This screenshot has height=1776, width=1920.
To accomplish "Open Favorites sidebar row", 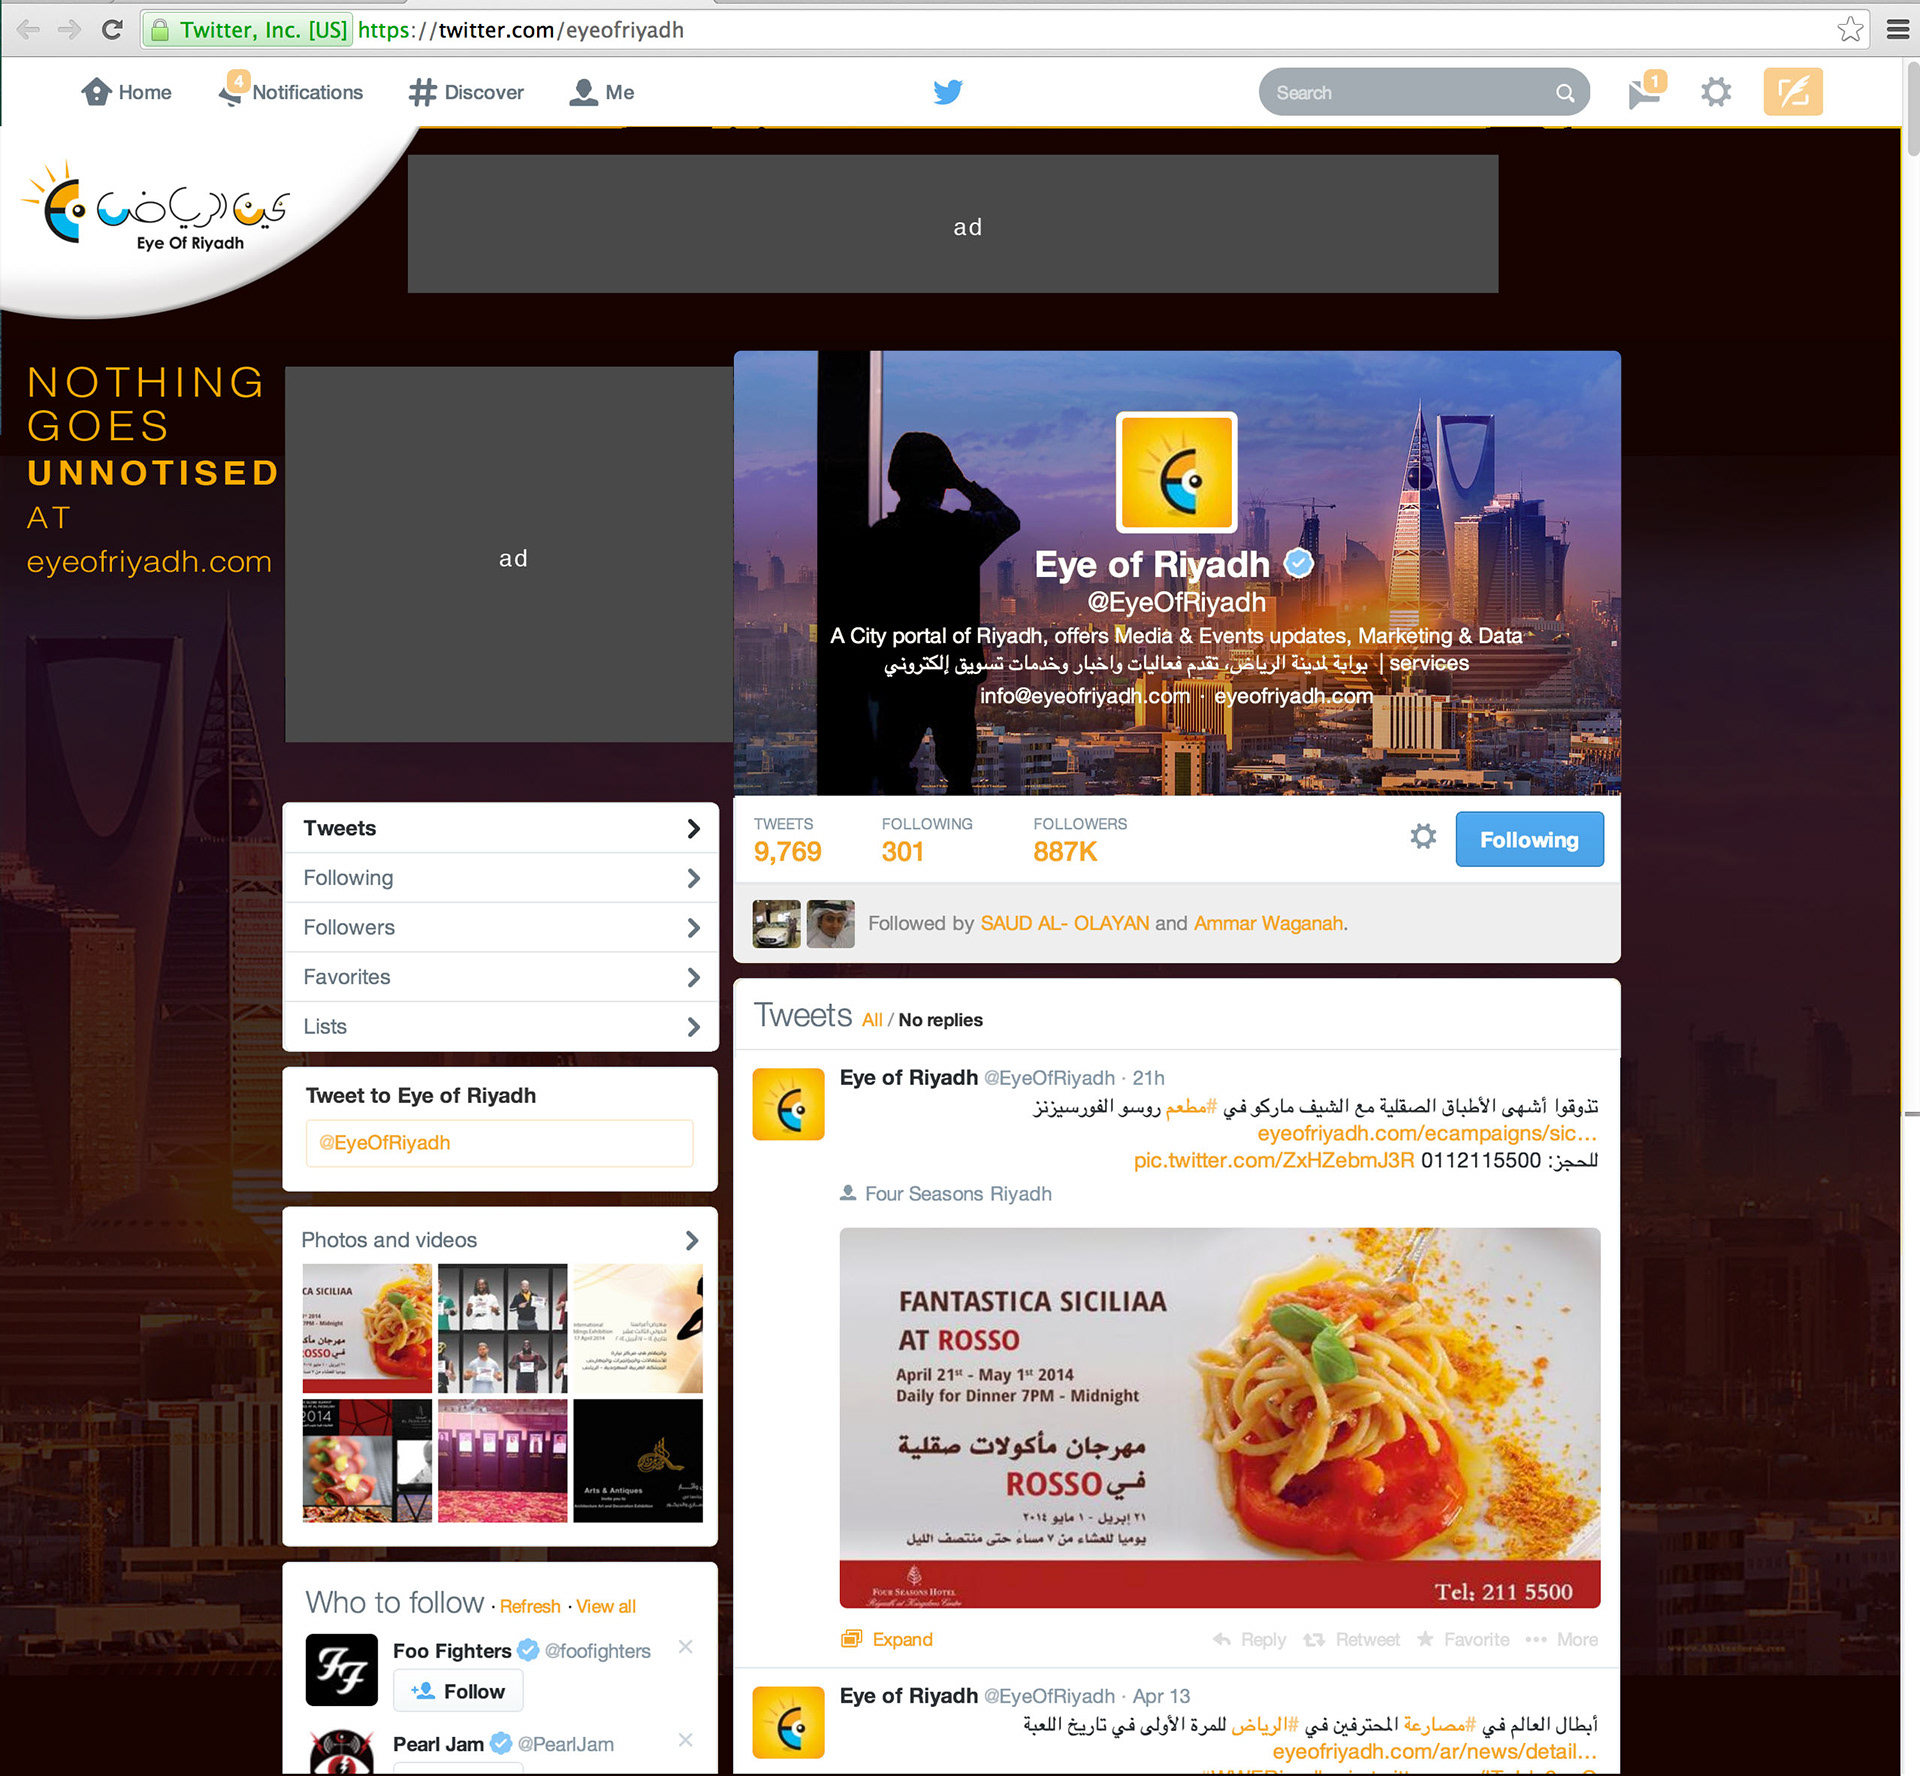I will coord(500,977).
